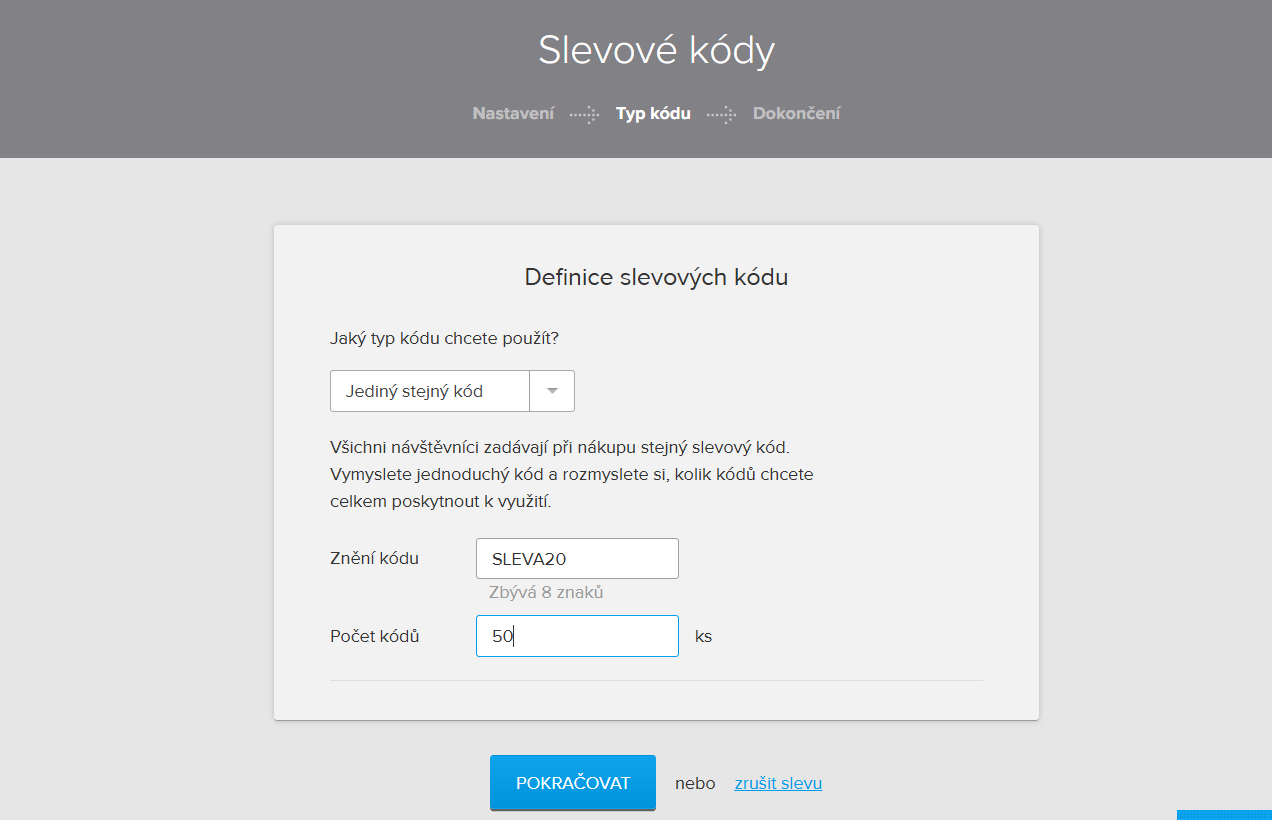The image size is (1272, 820).
Task: Click the "ks" unit label
Action: pos(704,636)
